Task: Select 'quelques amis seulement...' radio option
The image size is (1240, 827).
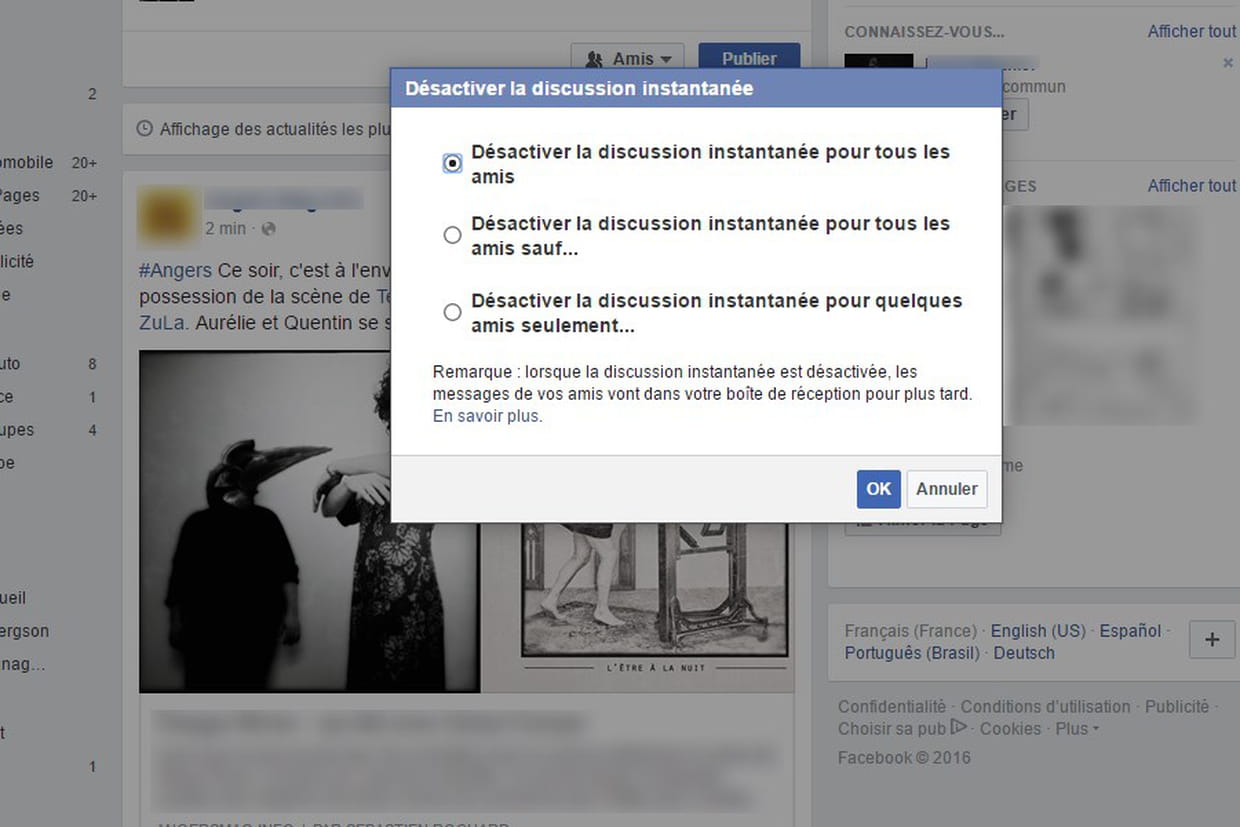Action: click(x=452, y=312)
